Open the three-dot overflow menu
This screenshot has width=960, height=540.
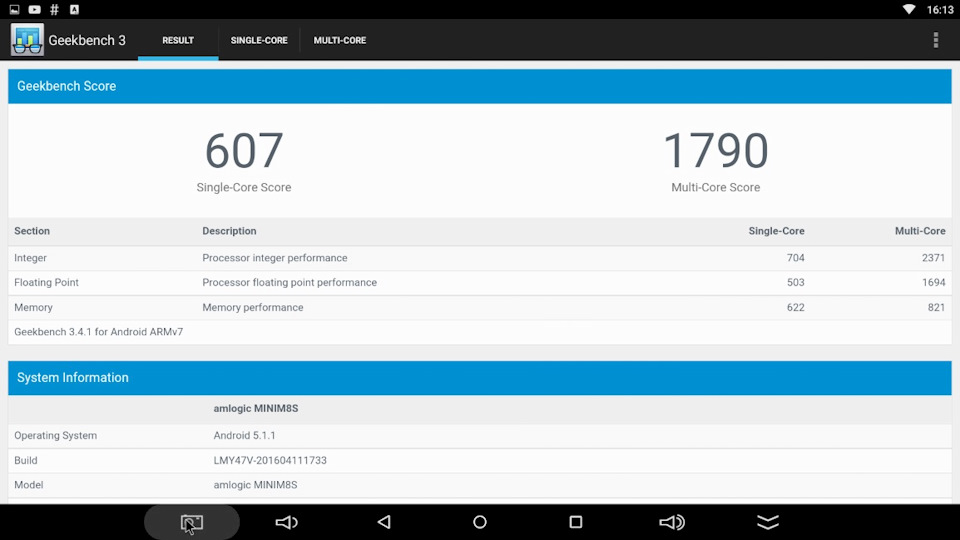936,40
